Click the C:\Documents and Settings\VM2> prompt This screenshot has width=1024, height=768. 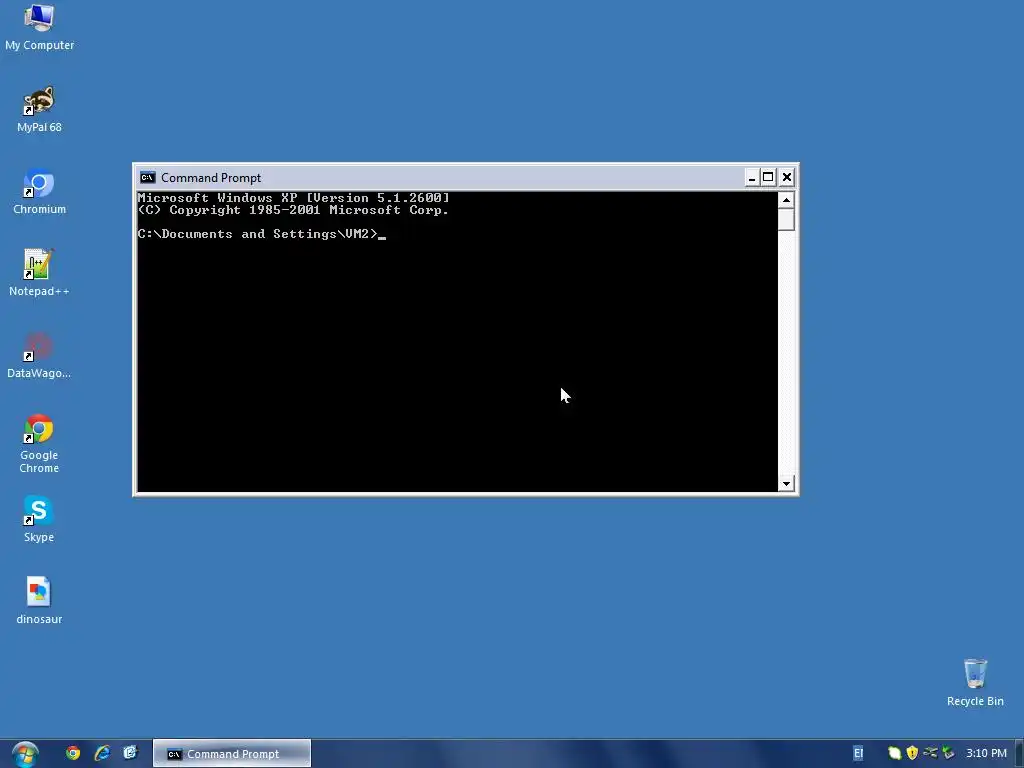257,234
